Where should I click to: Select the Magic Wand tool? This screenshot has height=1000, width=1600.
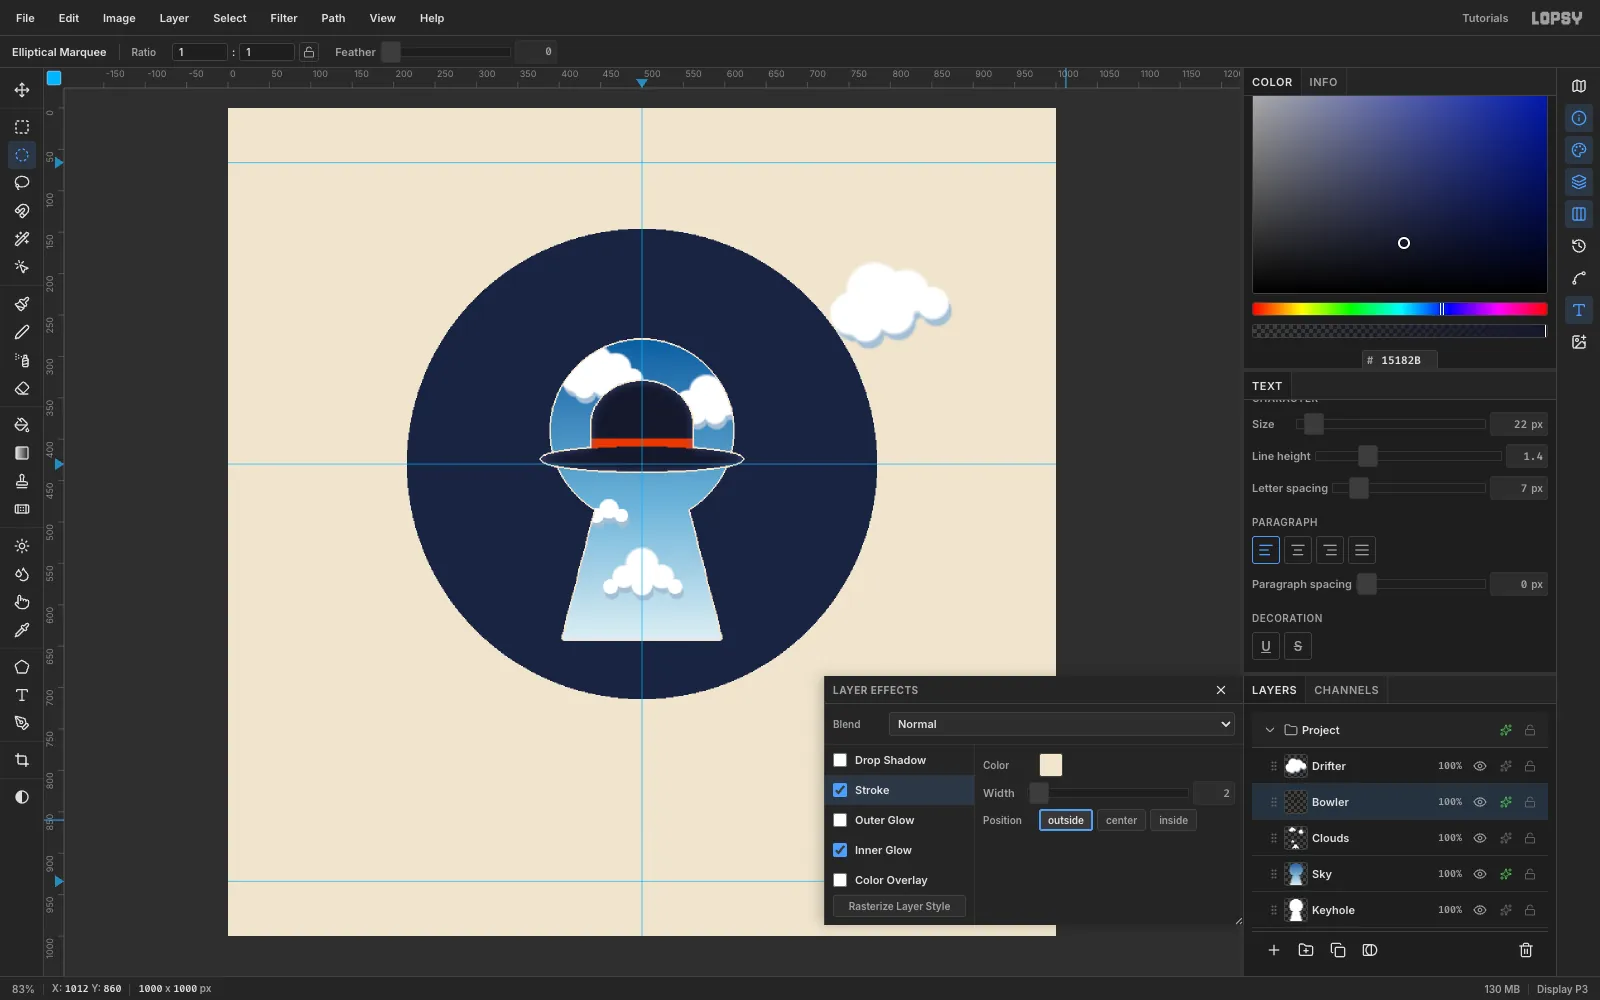click(x=22, y=239)
